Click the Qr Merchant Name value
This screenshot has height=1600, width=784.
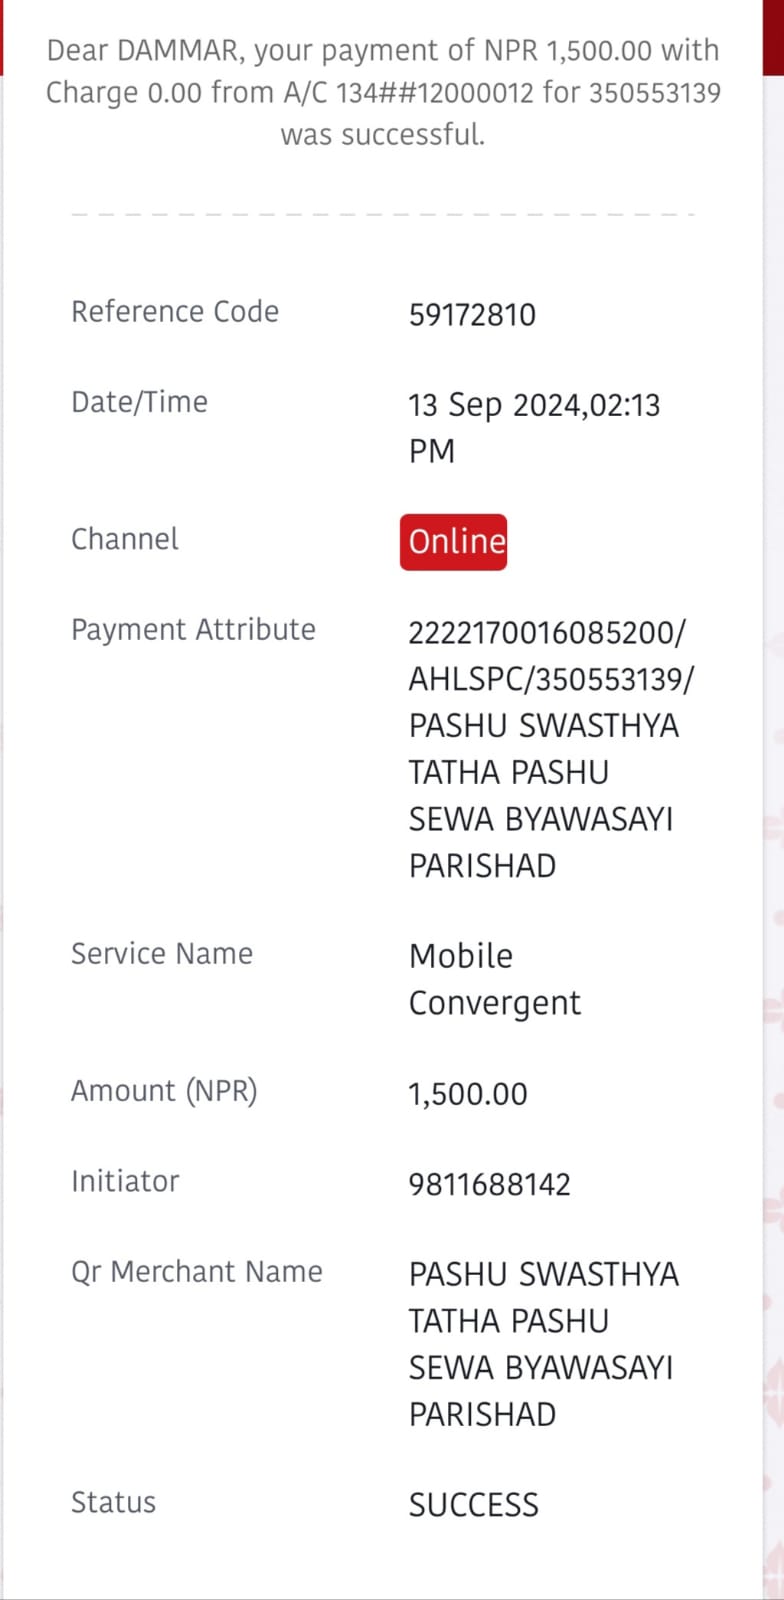coord(543,1344)
